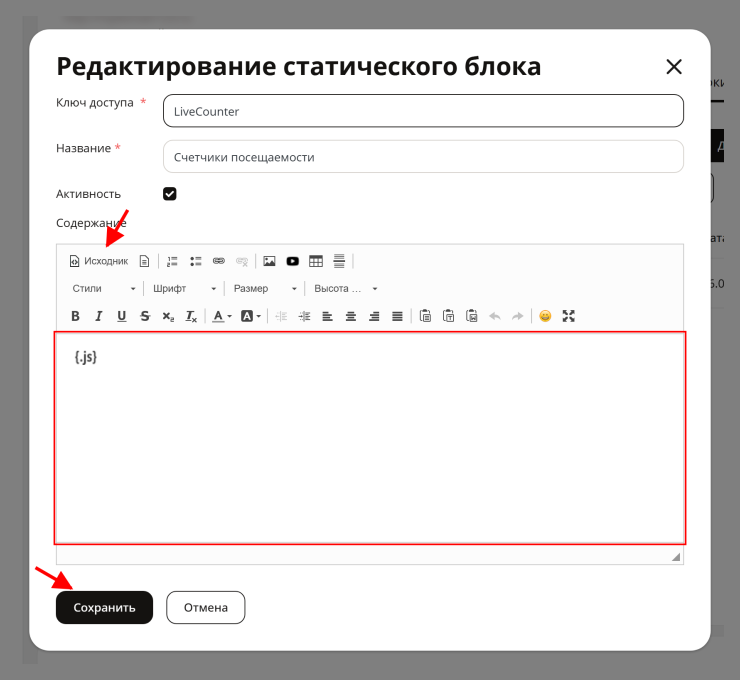Toggle the Исходник source mode button

coord(99,261)
